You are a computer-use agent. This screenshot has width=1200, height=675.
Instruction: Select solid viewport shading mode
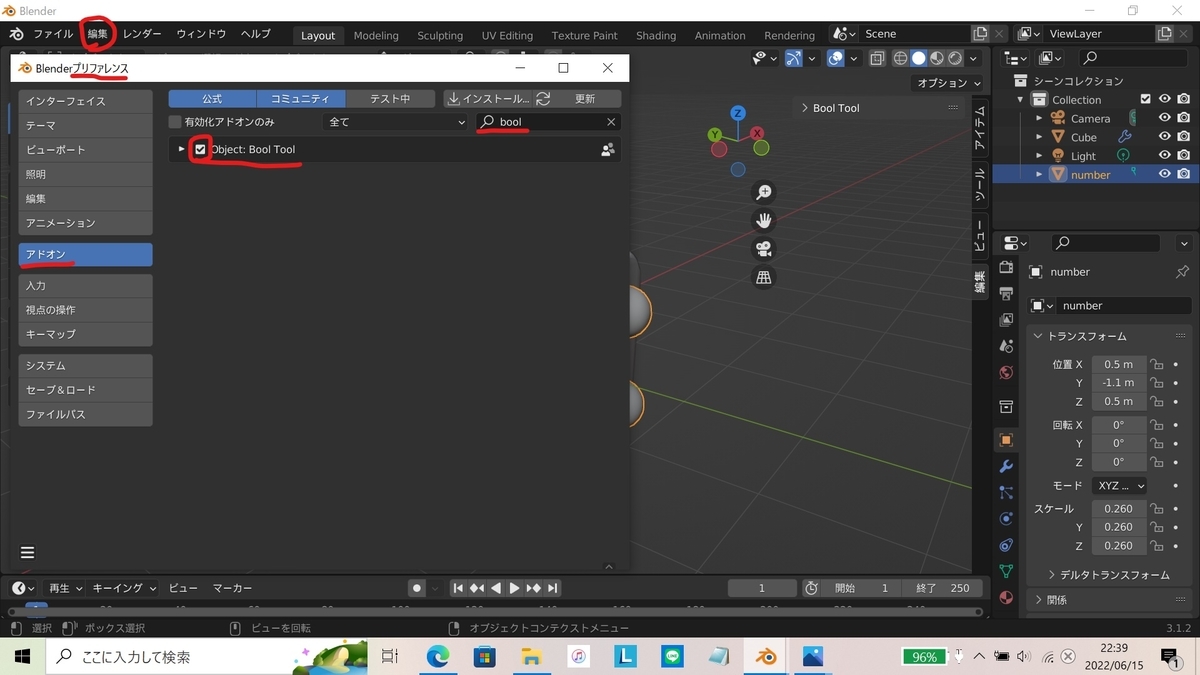(x=919, y=58)
